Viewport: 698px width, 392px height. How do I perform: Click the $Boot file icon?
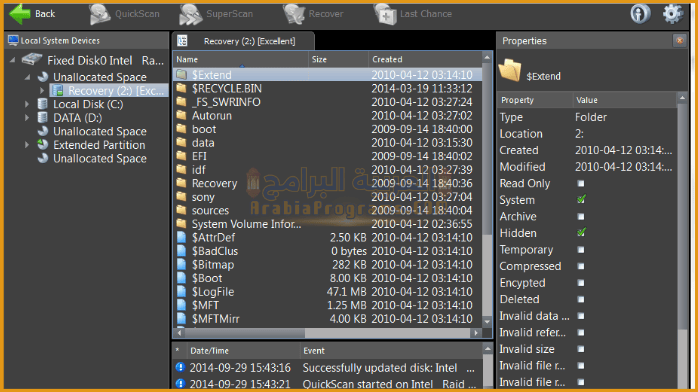coord(181,278)
